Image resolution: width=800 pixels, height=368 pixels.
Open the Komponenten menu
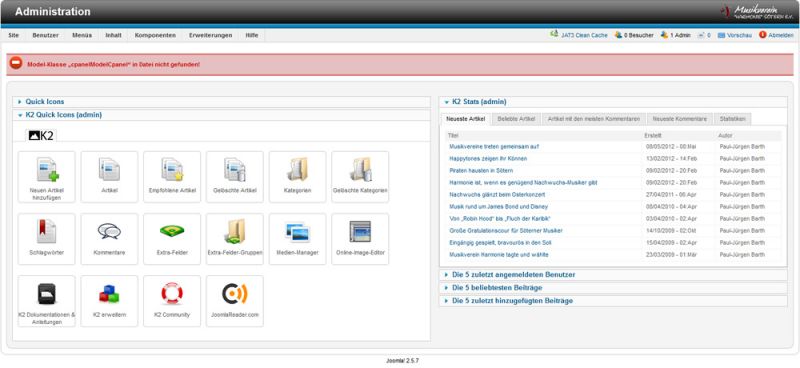coord(156,35)
